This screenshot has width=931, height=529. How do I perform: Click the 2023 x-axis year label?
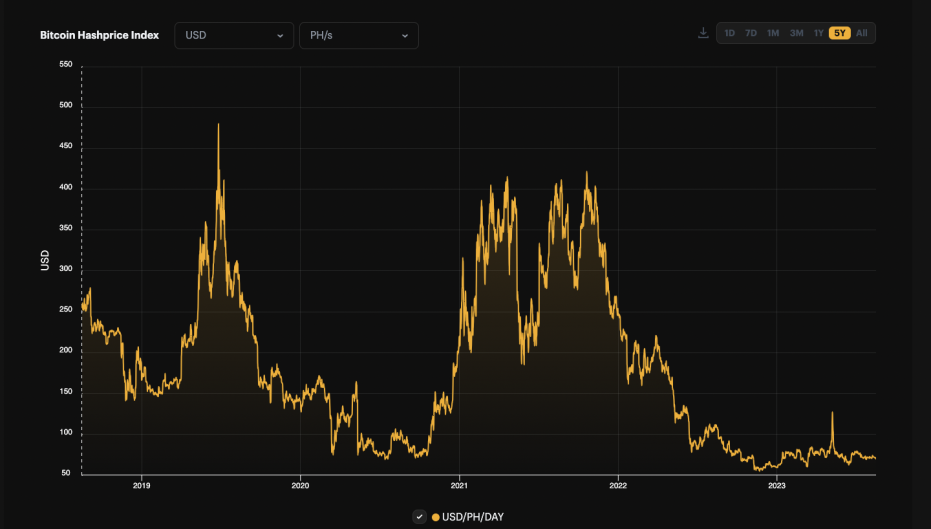pos(777,486)
